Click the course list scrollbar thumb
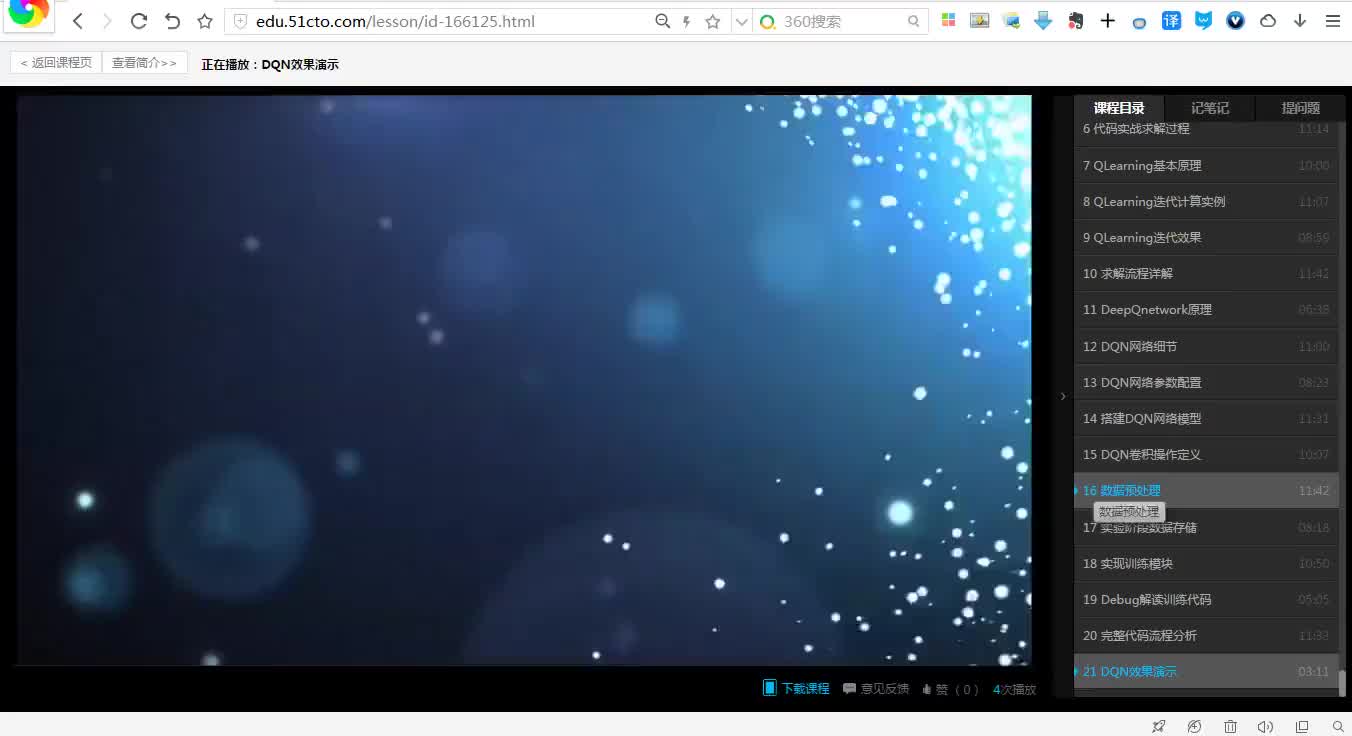 tap(1343, 684)
